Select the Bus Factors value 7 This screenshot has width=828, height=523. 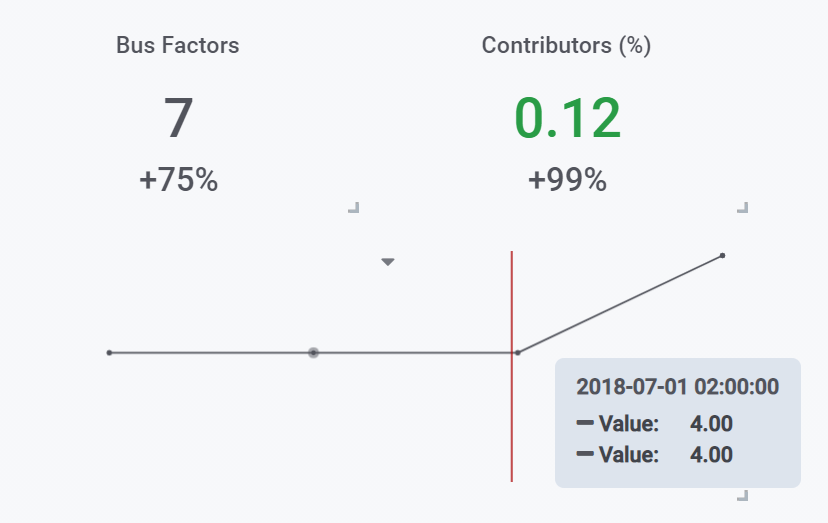point(178,118)
